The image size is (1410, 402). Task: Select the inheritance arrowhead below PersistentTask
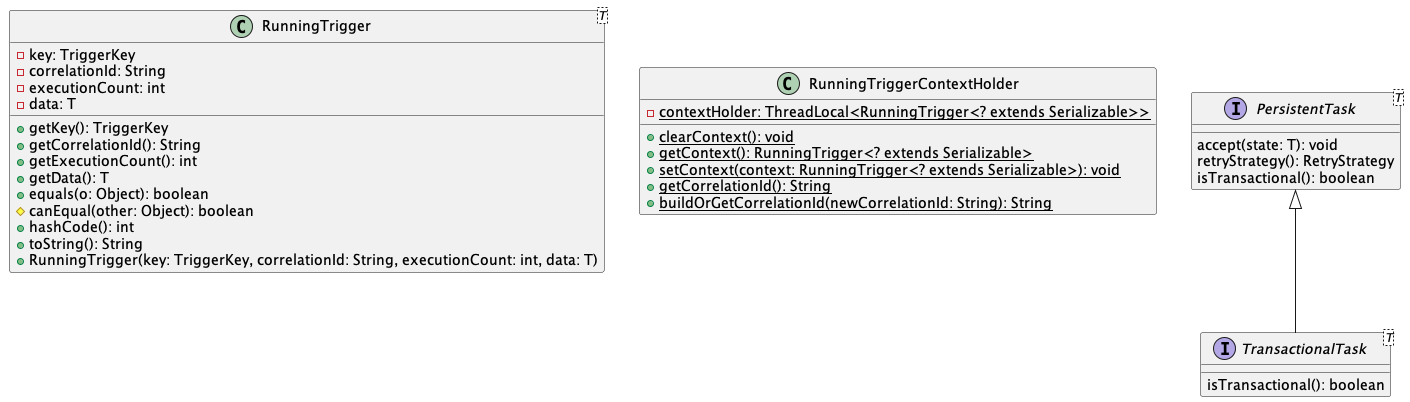tap(1295, 199)
